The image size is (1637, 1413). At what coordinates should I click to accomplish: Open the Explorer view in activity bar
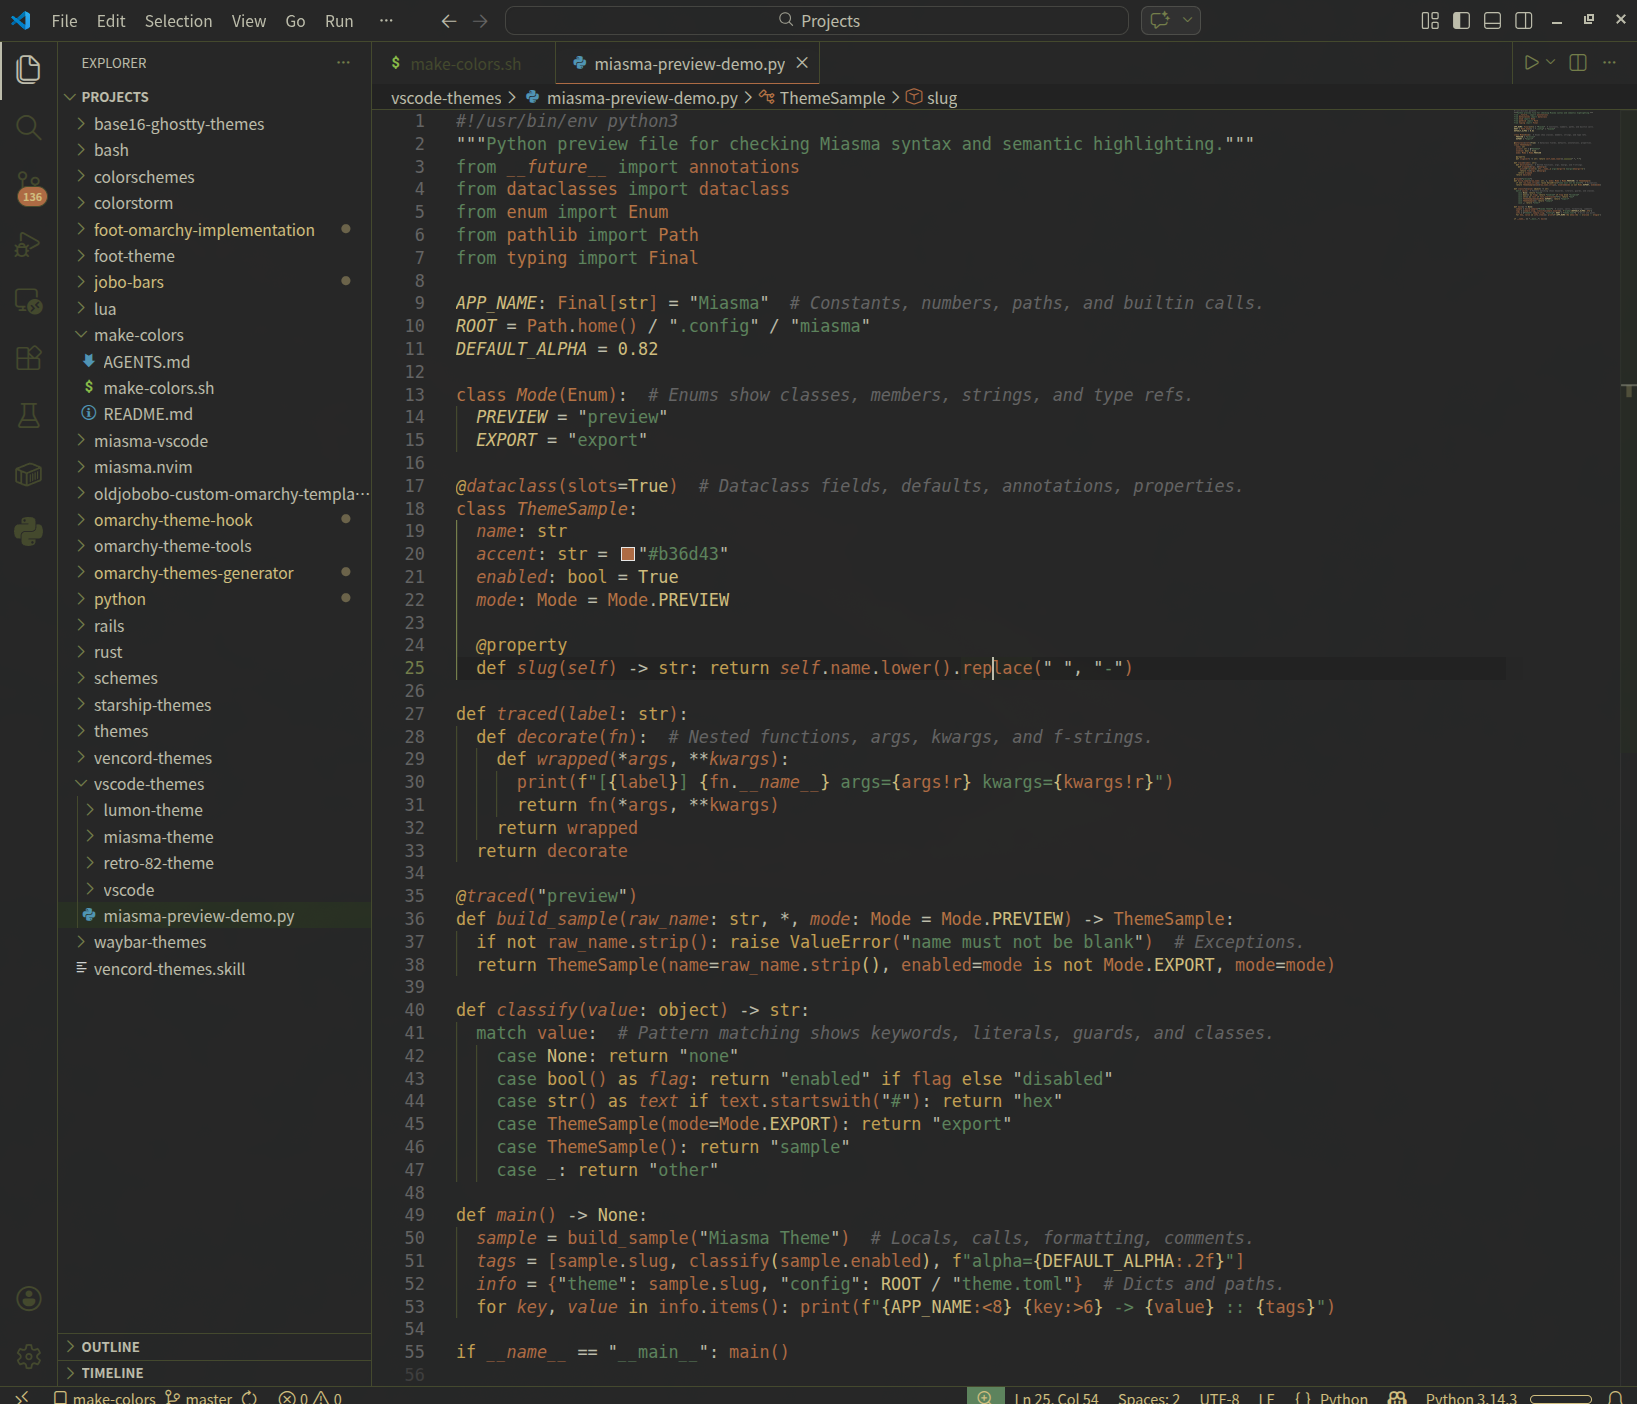click(28, 69)
